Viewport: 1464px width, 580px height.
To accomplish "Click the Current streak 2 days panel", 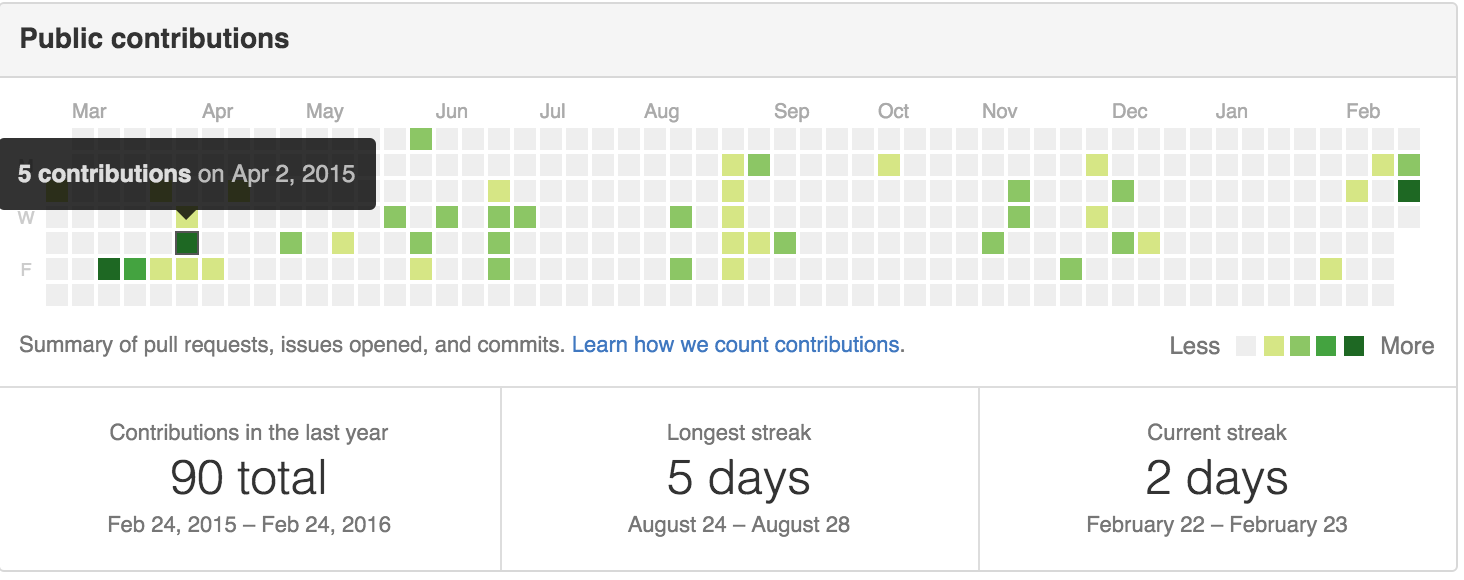I will (1217, 479).
